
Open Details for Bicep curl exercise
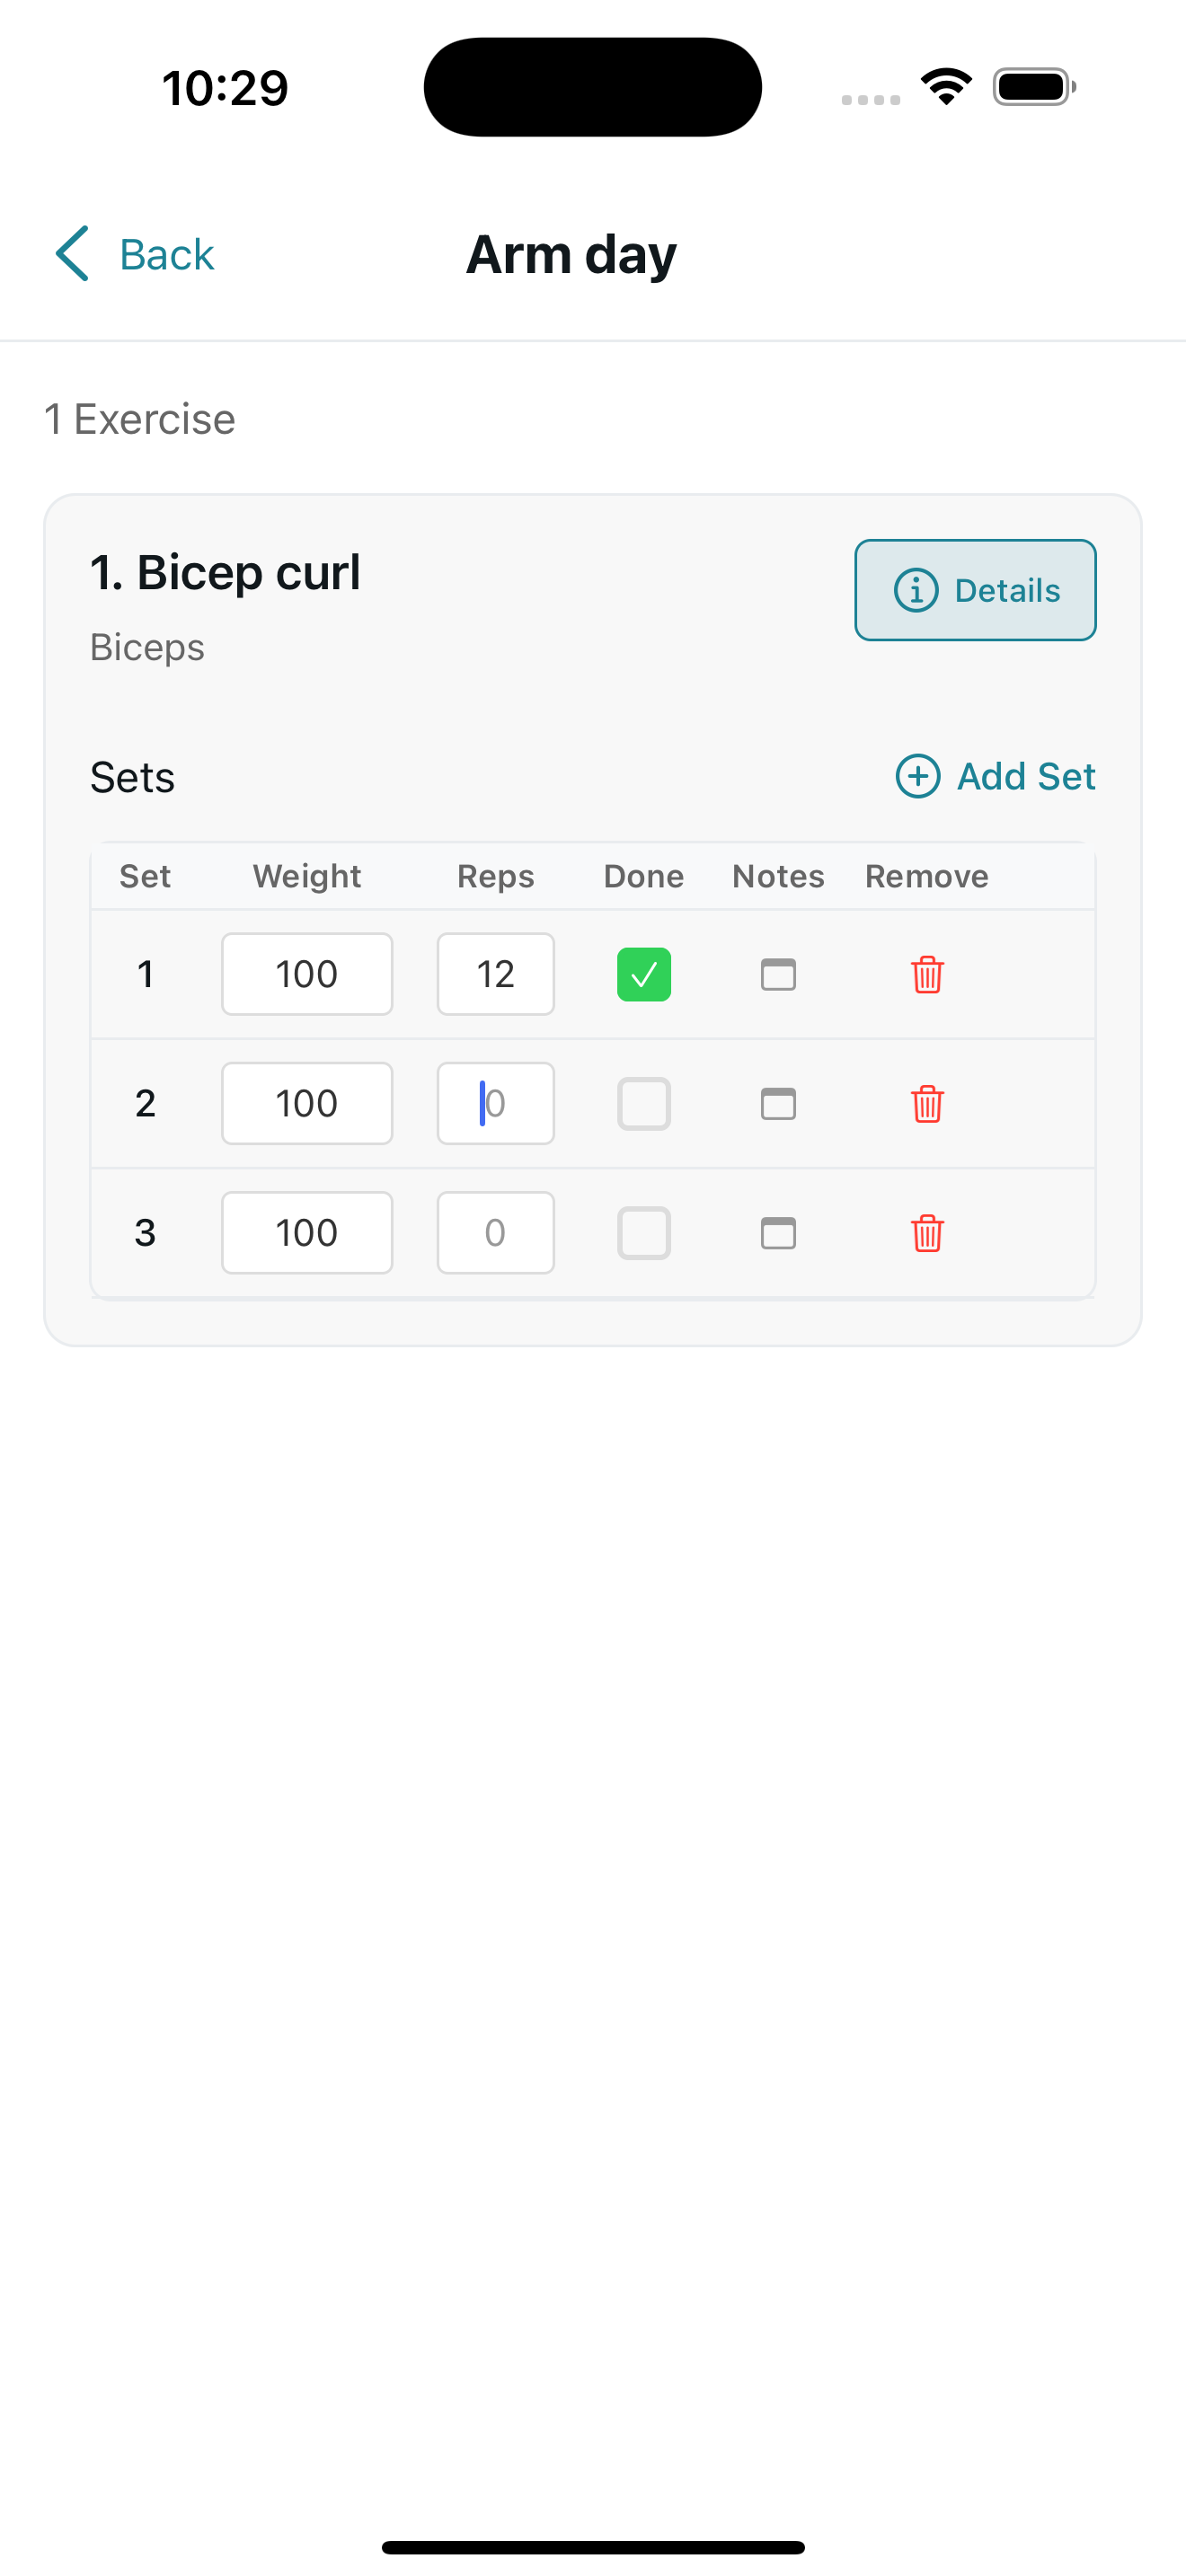(974, 589)
